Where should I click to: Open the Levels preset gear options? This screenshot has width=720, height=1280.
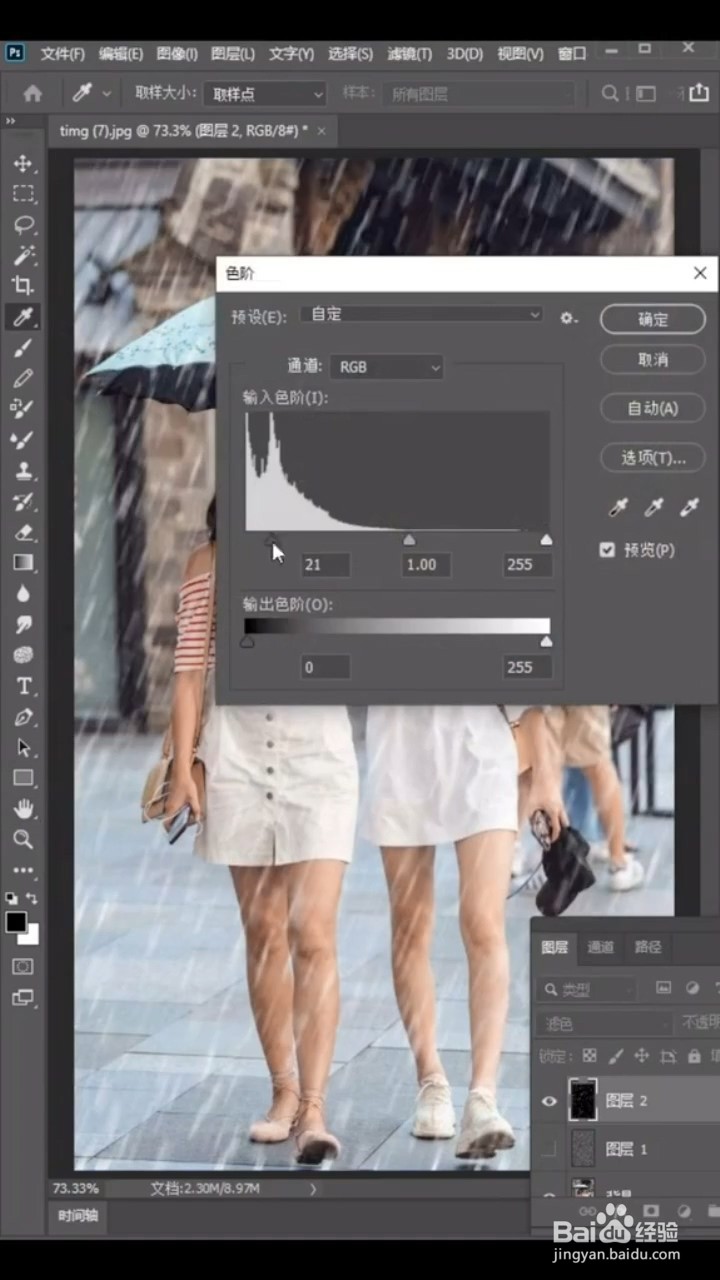[569, 318]
